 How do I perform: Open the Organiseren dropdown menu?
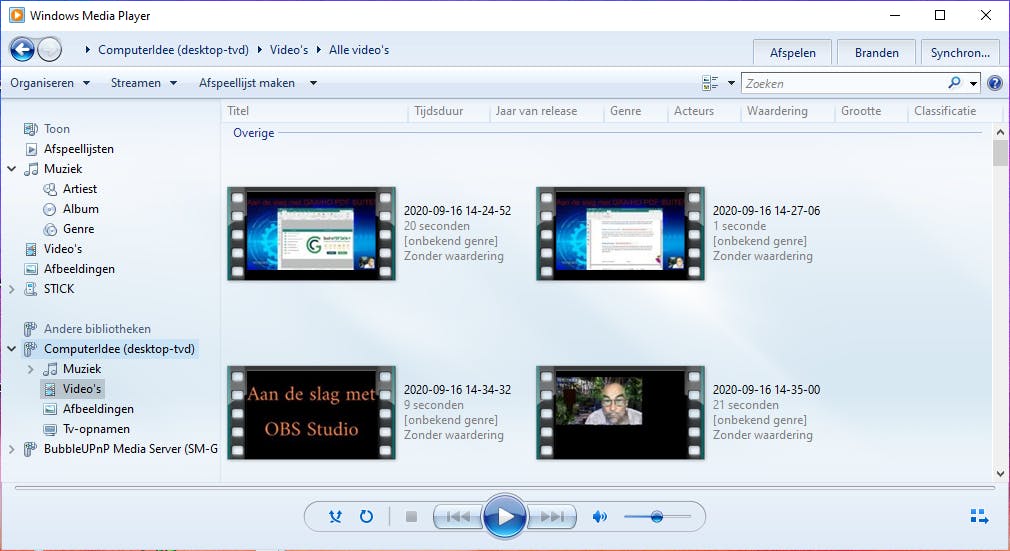50,82
